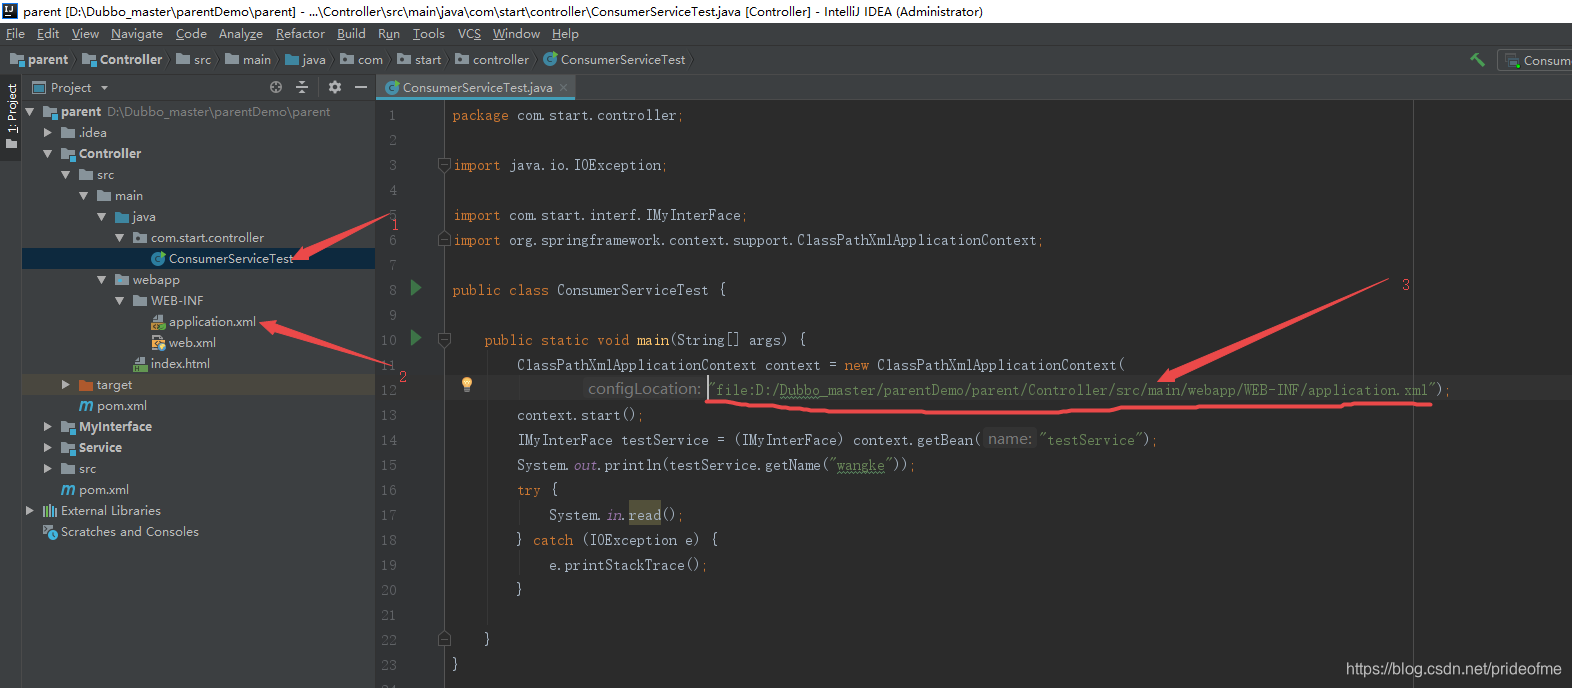1572x688 pixels.
Task: Collapse the WEB-INF folder
Action: [119, 301]
